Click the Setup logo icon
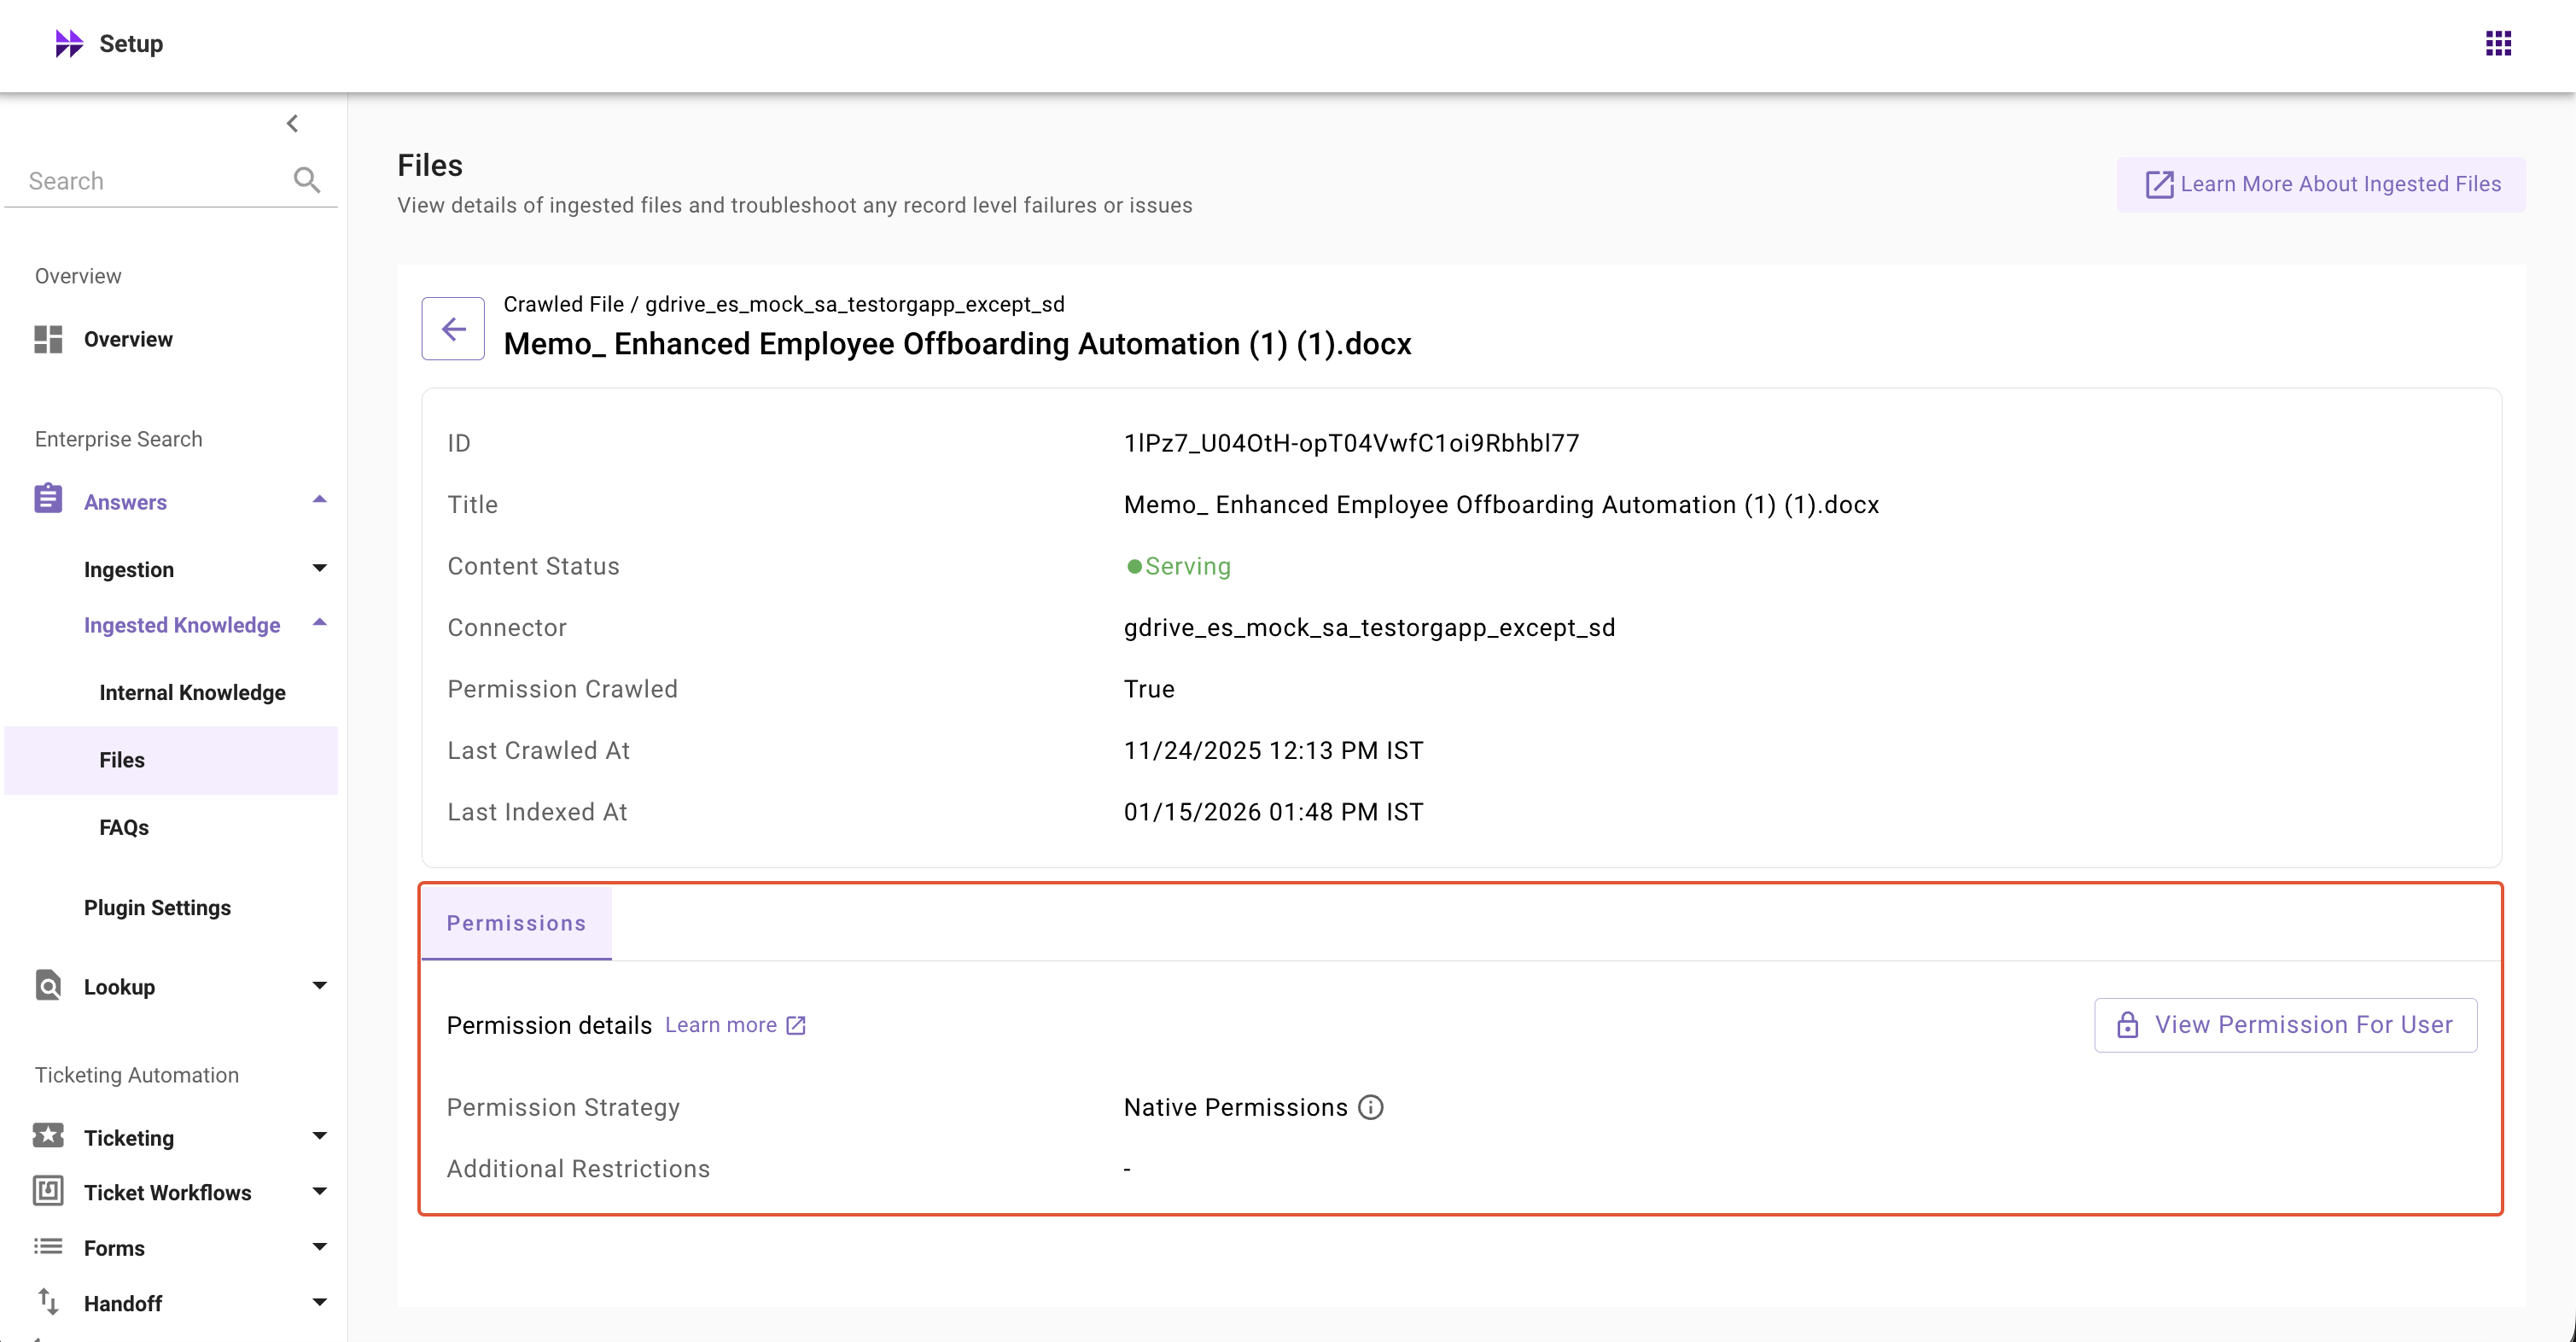 coord(69,44)
